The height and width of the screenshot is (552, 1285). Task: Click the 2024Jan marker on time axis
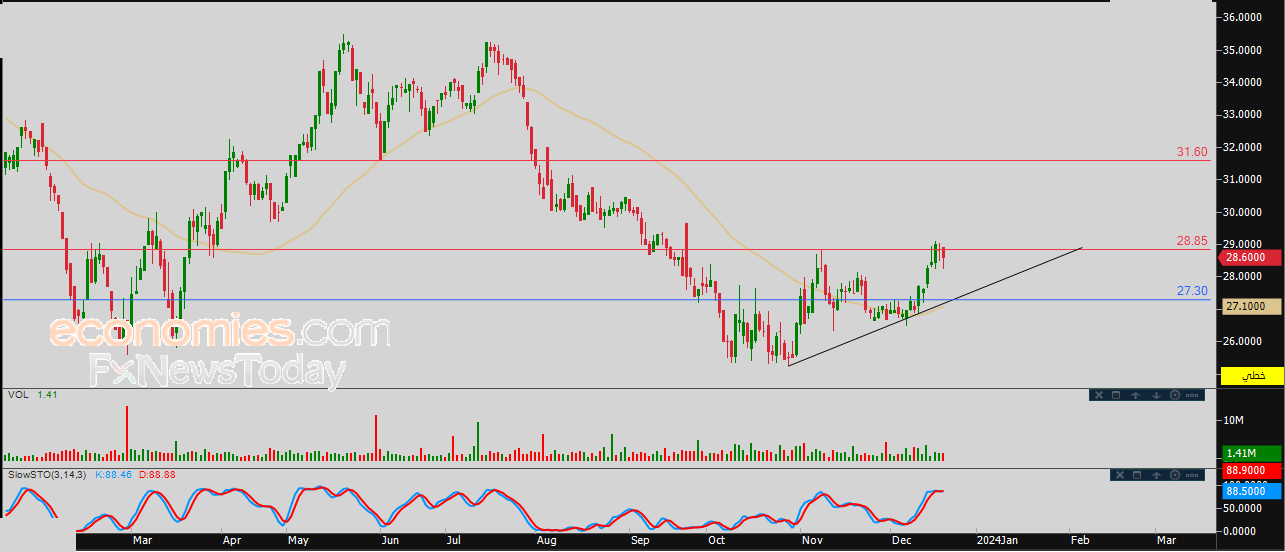(996, 540)
